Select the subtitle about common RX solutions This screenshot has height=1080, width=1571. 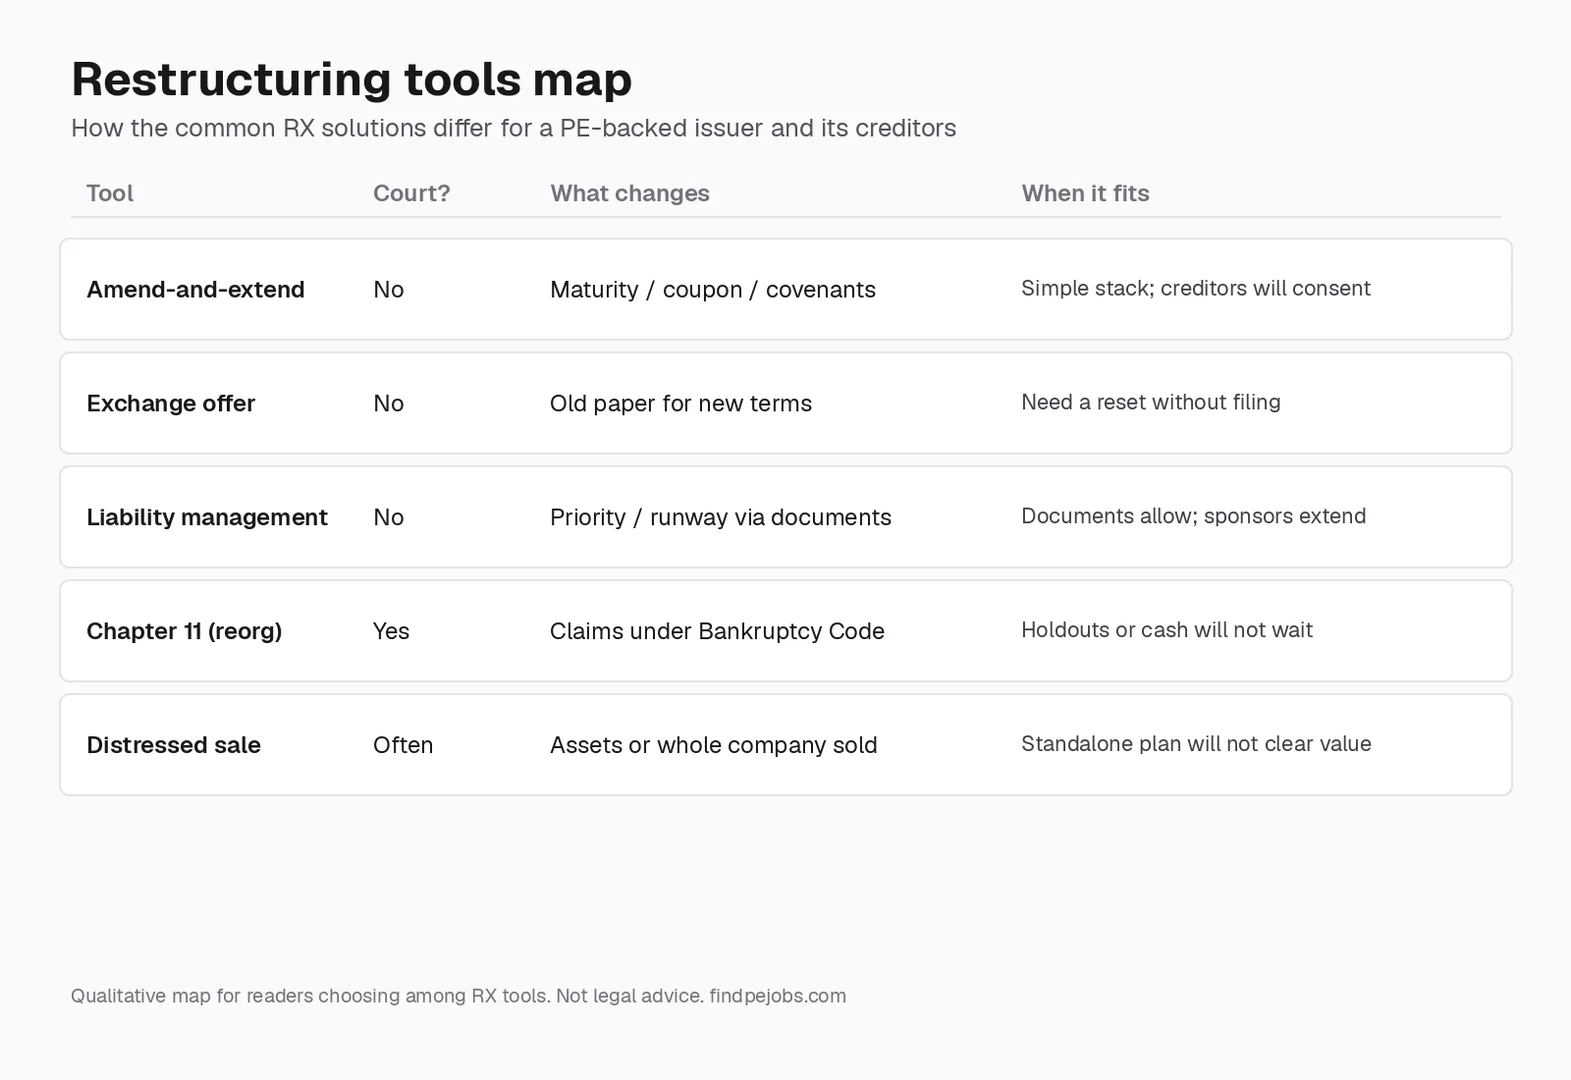[x=513, y=128]
